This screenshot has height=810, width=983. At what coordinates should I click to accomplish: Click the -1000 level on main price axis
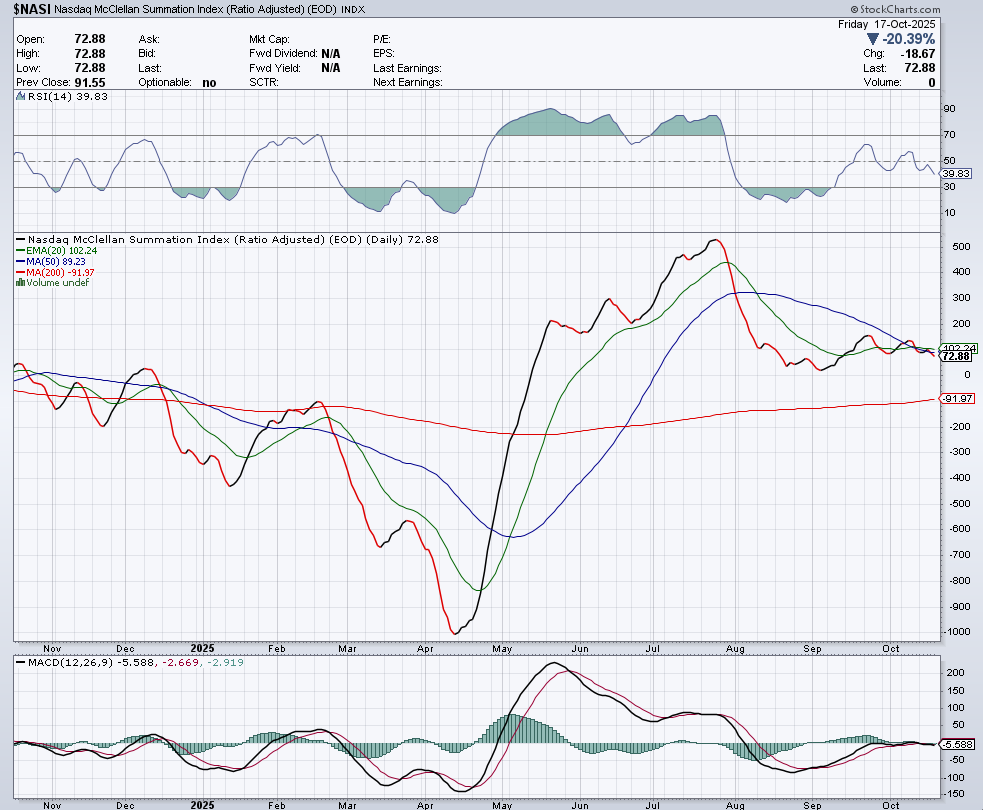[x=957, y=632]
